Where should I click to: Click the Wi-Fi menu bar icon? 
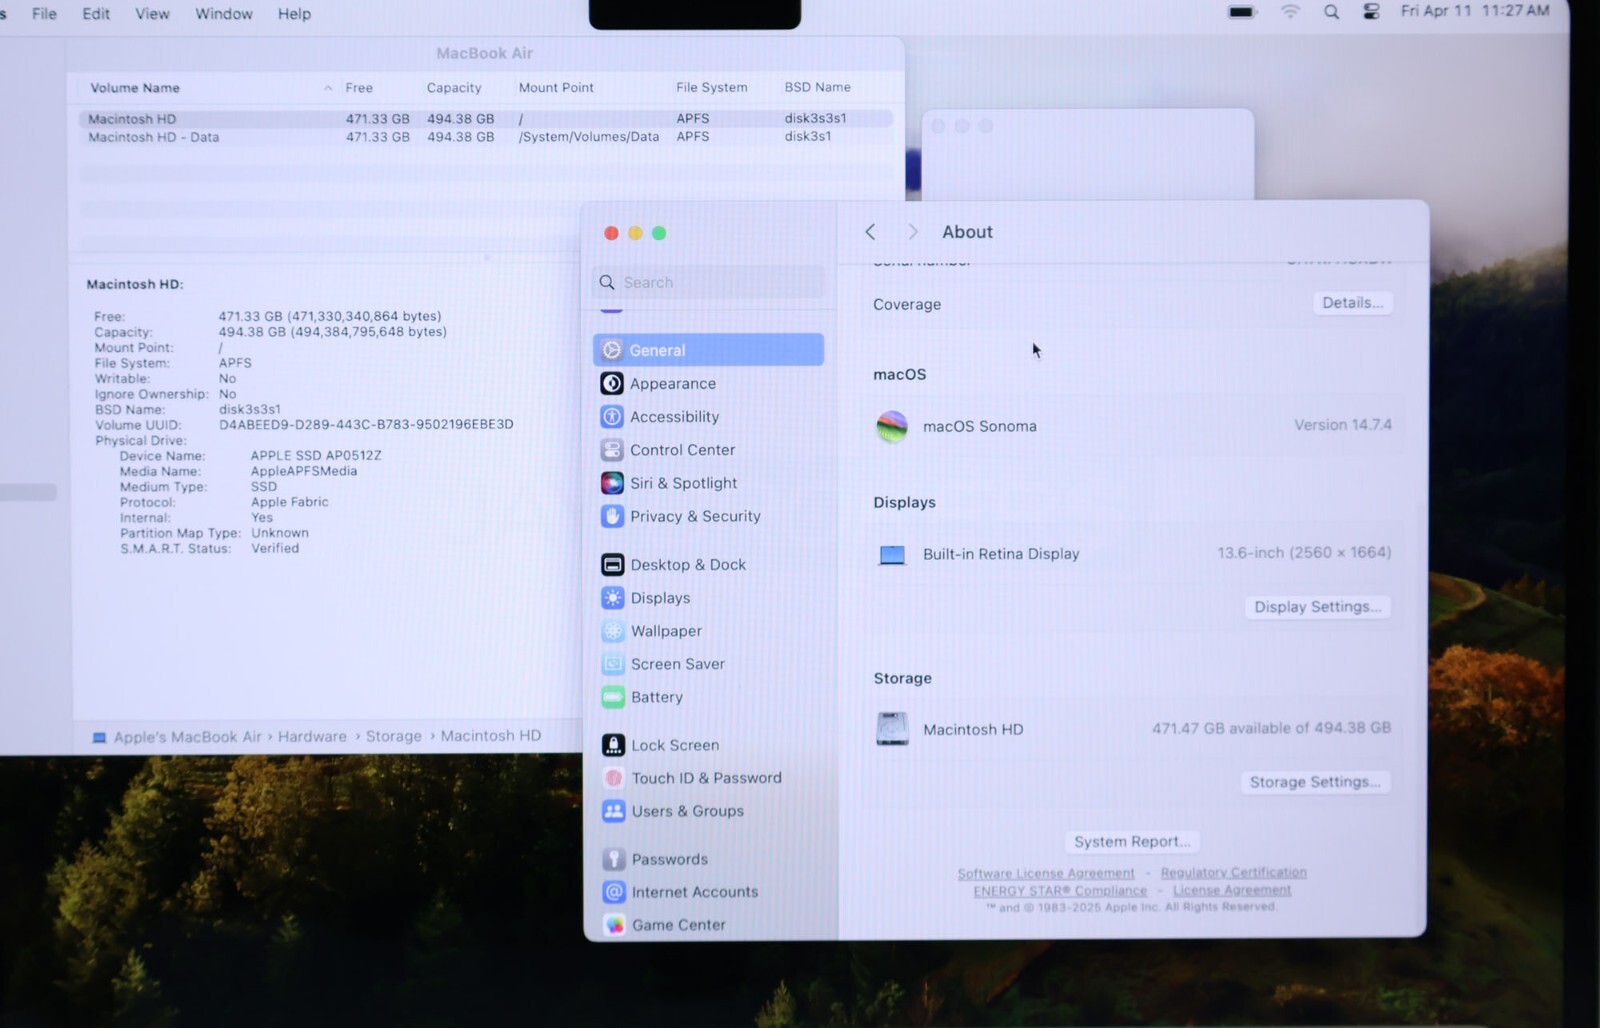[1290, 12]
